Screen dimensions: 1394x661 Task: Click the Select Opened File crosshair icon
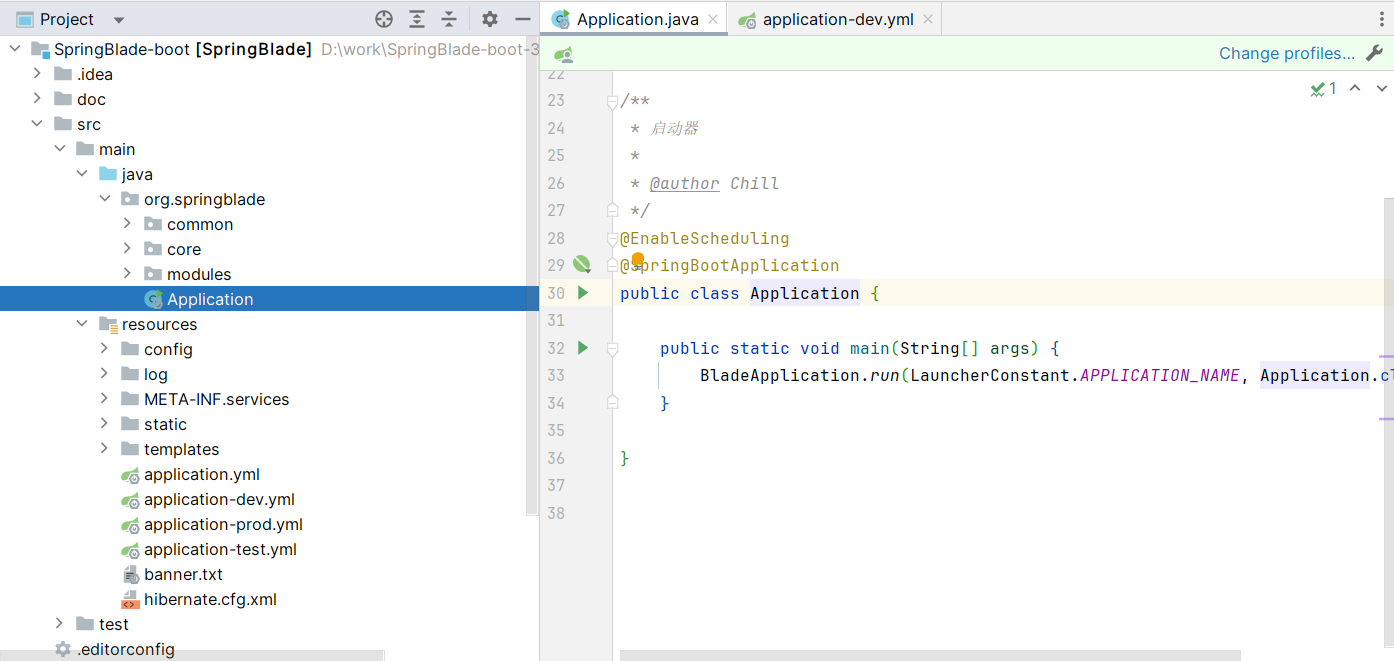384,19
